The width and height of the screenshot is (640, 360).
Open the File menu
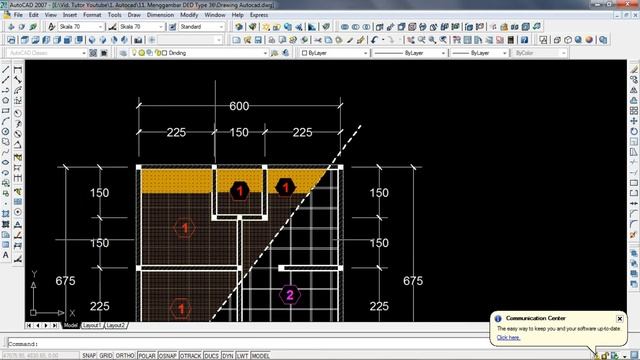point(18,15)
